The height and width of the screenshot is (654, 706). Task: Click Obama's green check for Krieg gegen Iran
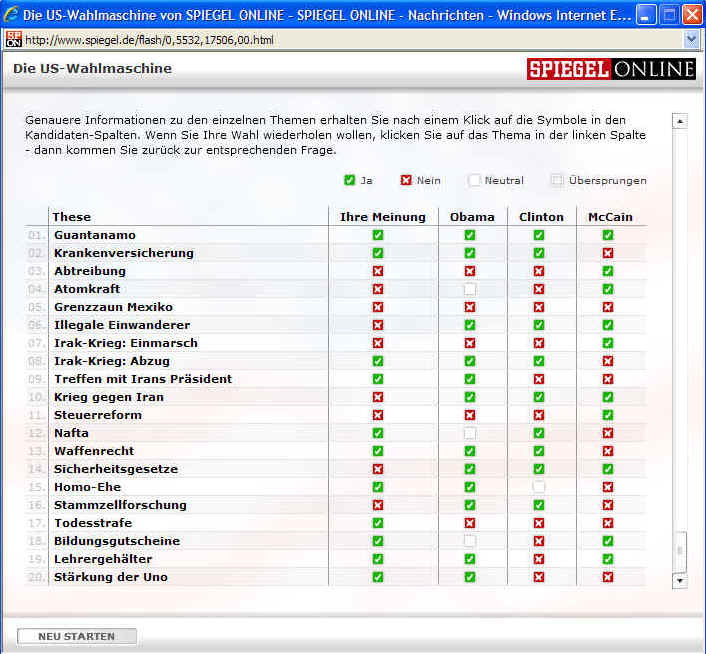pos(470,397)
